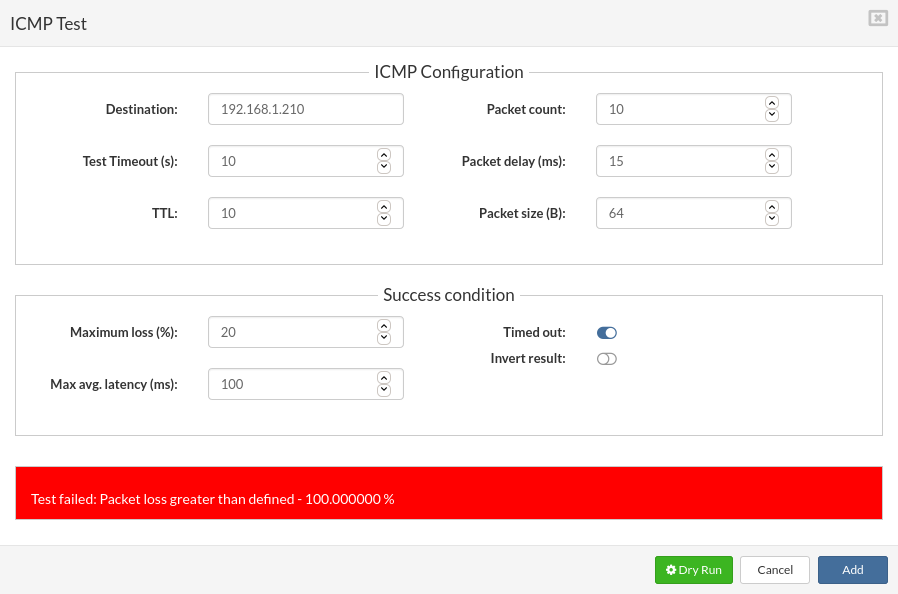Decrement the Packet size value

pyautogui.click(x=771, y=218)
